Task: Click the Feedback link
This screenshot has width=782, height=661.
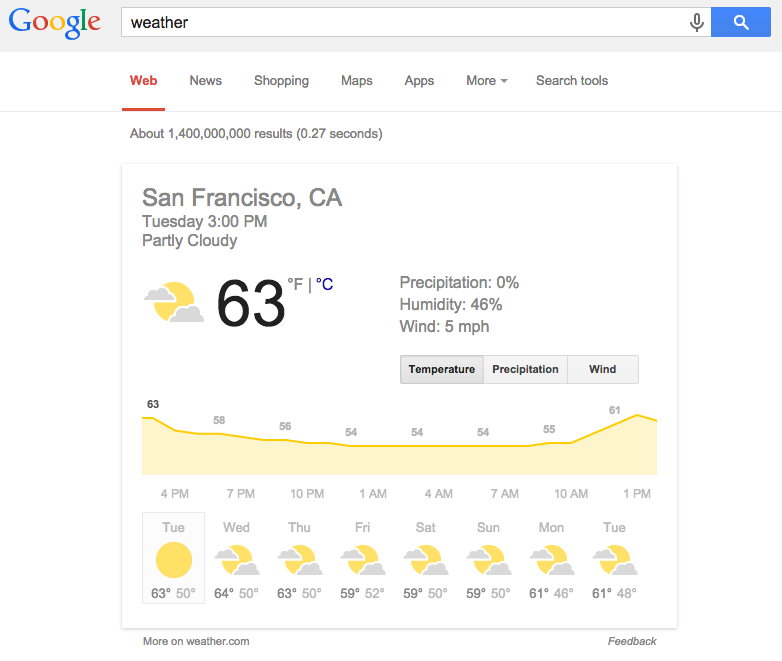Action: pyautogui.click(x=632, y=641)
